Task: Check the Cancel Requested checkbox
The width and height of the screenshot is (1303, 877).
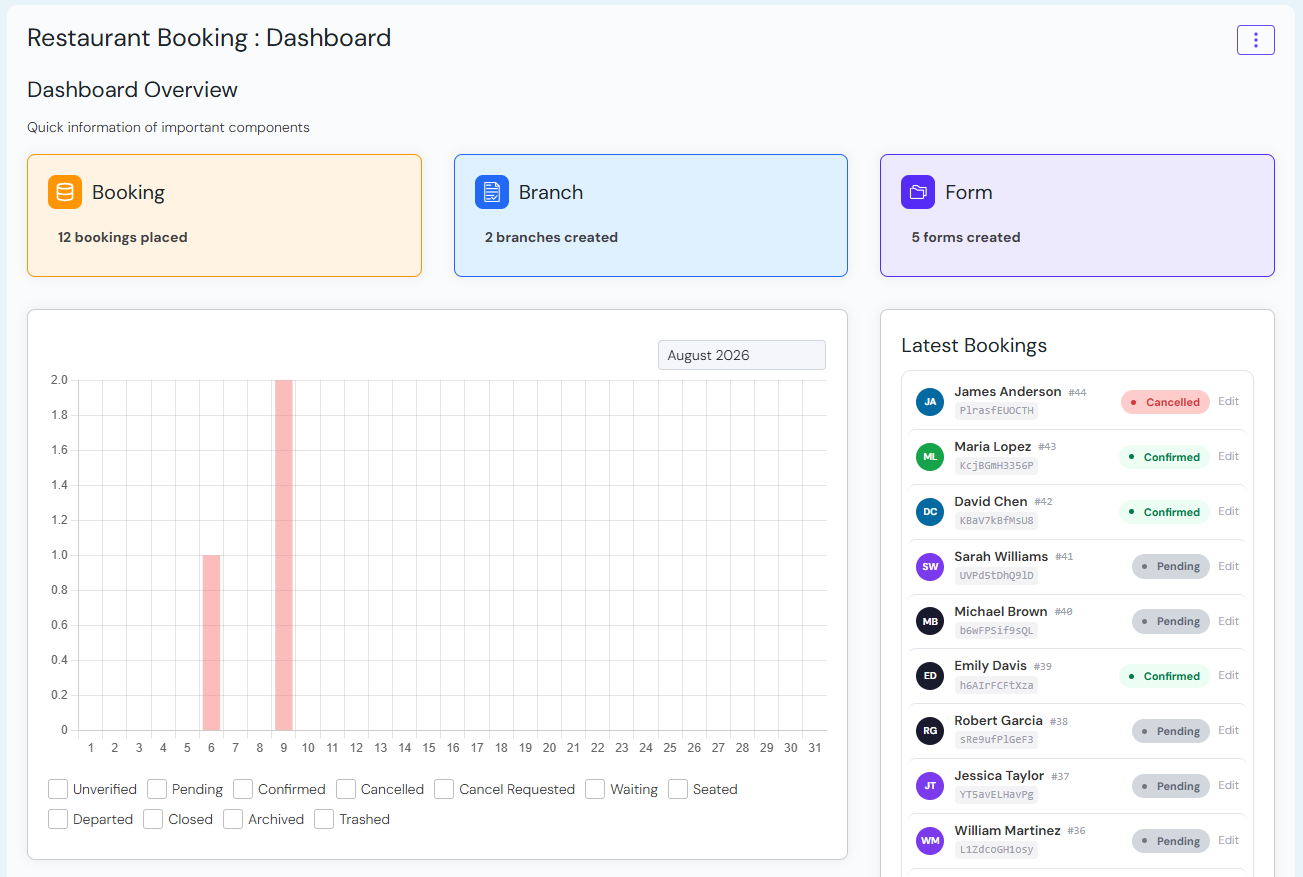Action: [x=444, y=789]
